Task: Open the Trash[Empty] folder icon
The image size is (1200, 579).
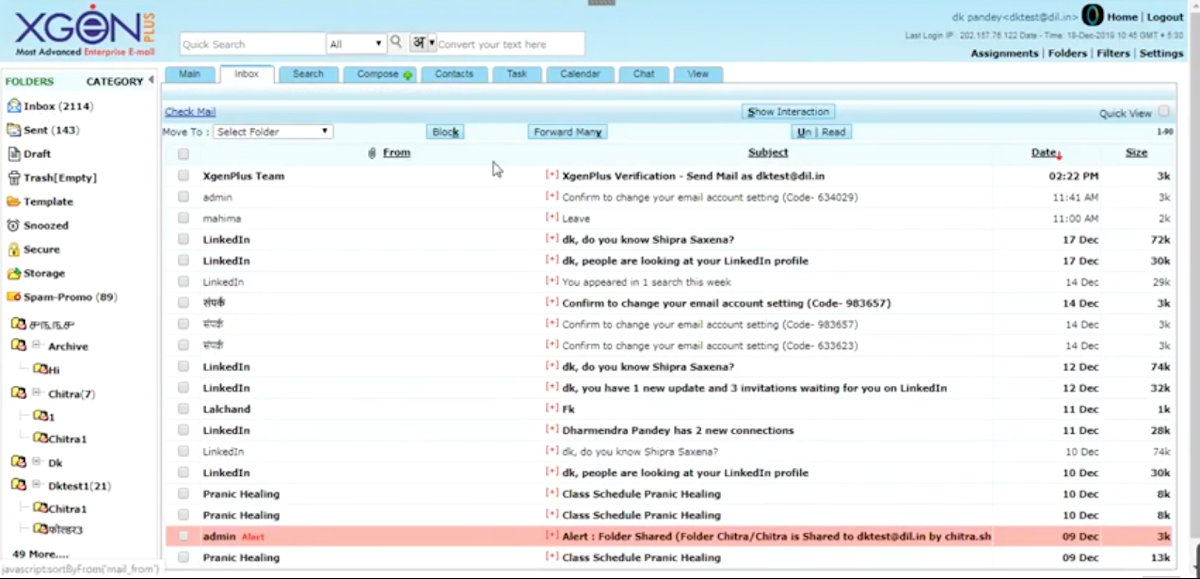Action: [12, 177]
